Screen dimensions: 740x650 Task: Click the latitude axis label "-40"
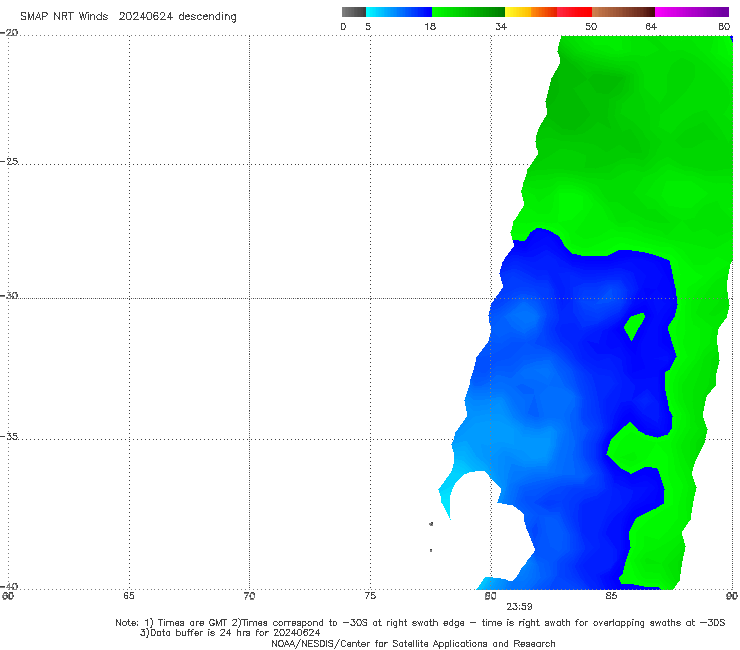(x=9, y=586)
